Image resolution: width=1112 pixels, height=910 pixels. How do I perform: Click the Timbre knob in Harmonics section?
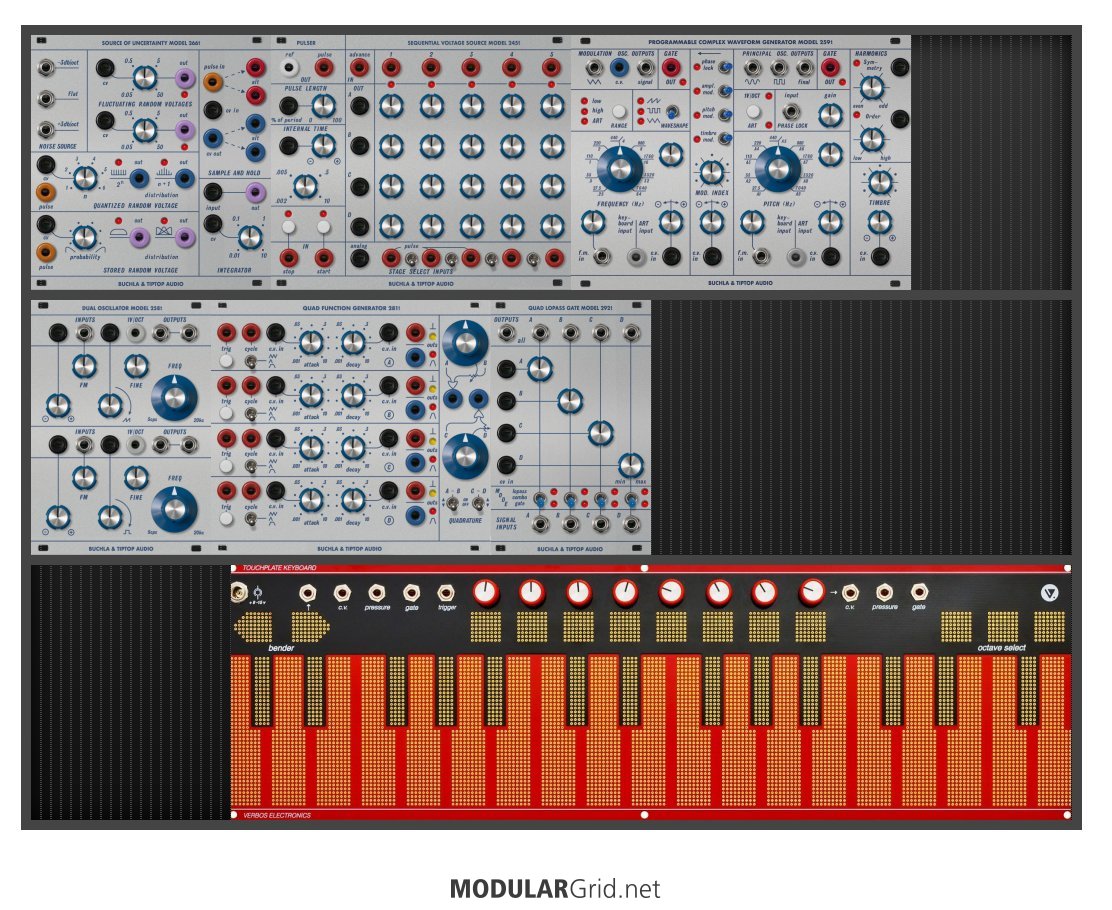tap(880, 182)
